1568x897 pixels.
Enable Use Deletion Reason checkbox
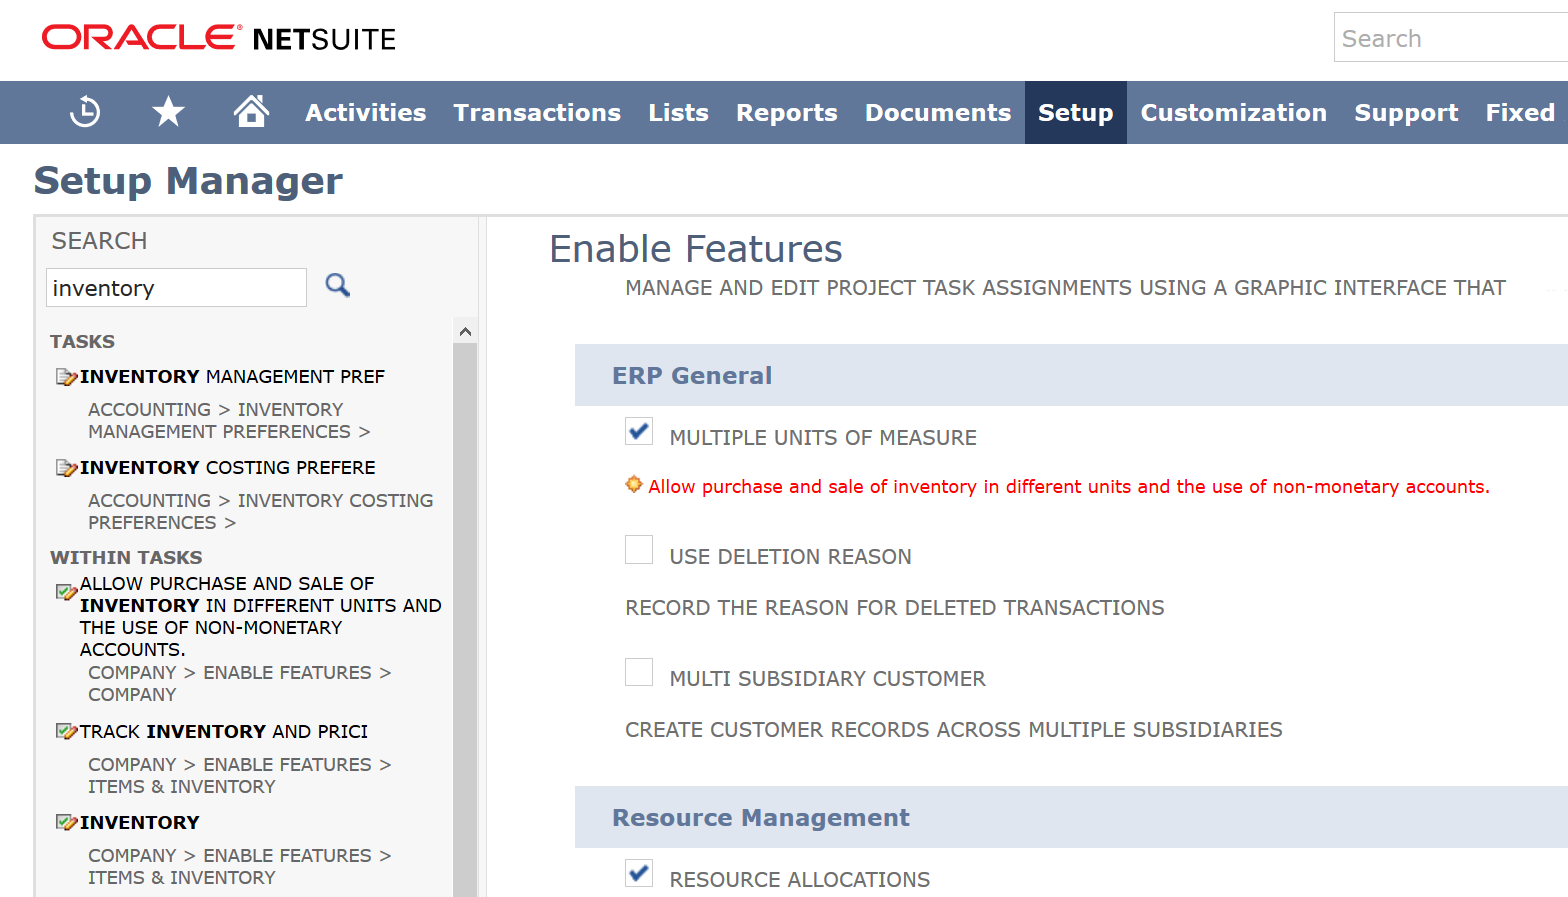(x=639, y=549)
